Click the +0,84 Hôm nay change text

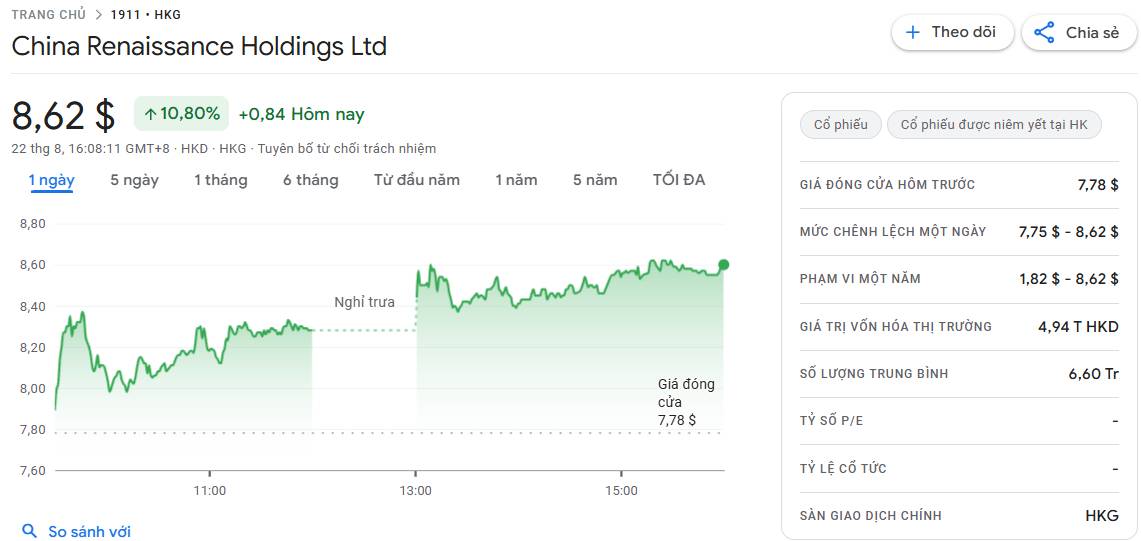click(x=301, y=114)
